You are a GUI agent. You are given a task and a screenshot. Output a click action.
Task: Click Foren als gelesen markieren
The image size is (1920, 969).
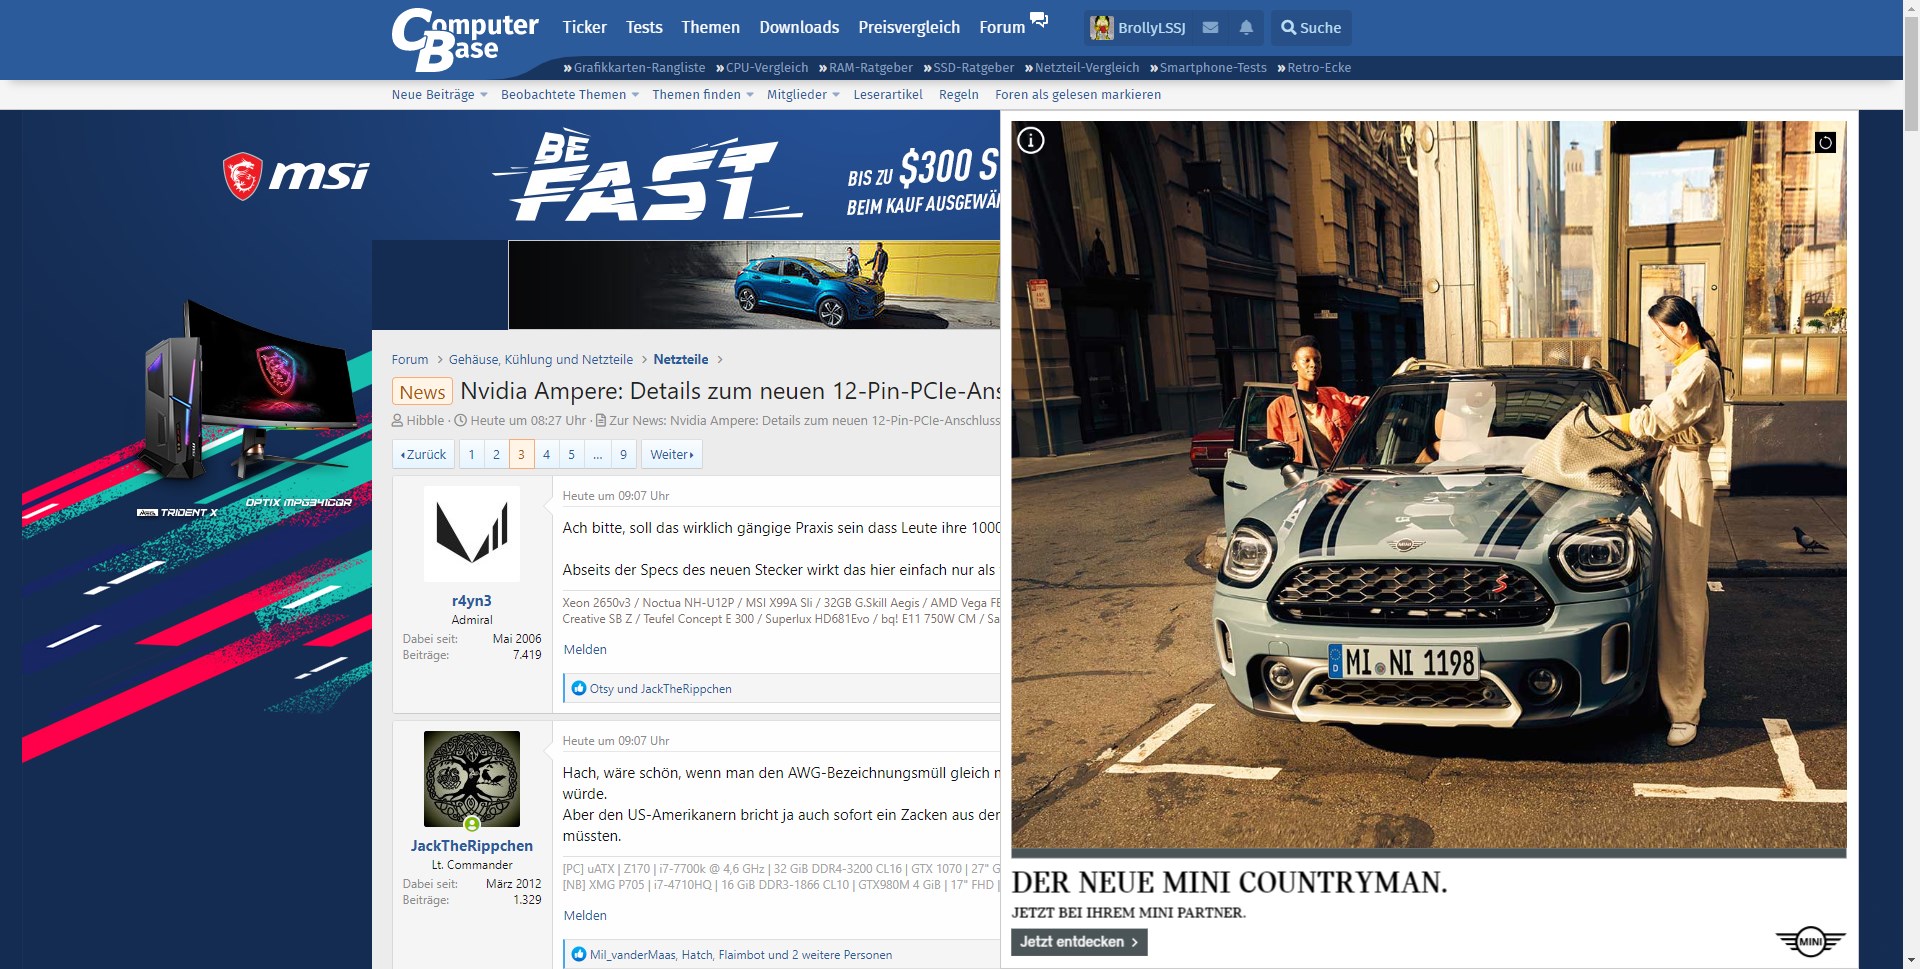pos(1078,95)
